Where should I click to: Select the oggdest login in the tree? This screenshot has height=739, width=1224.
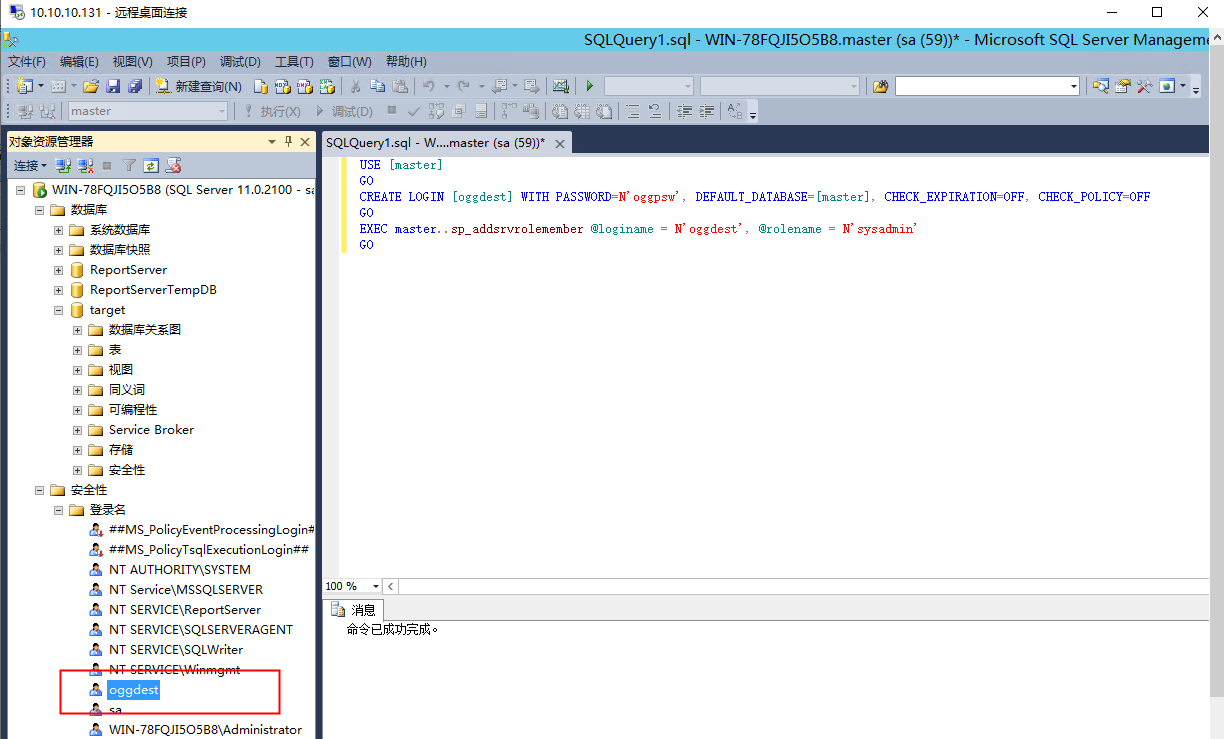(133, 689)
